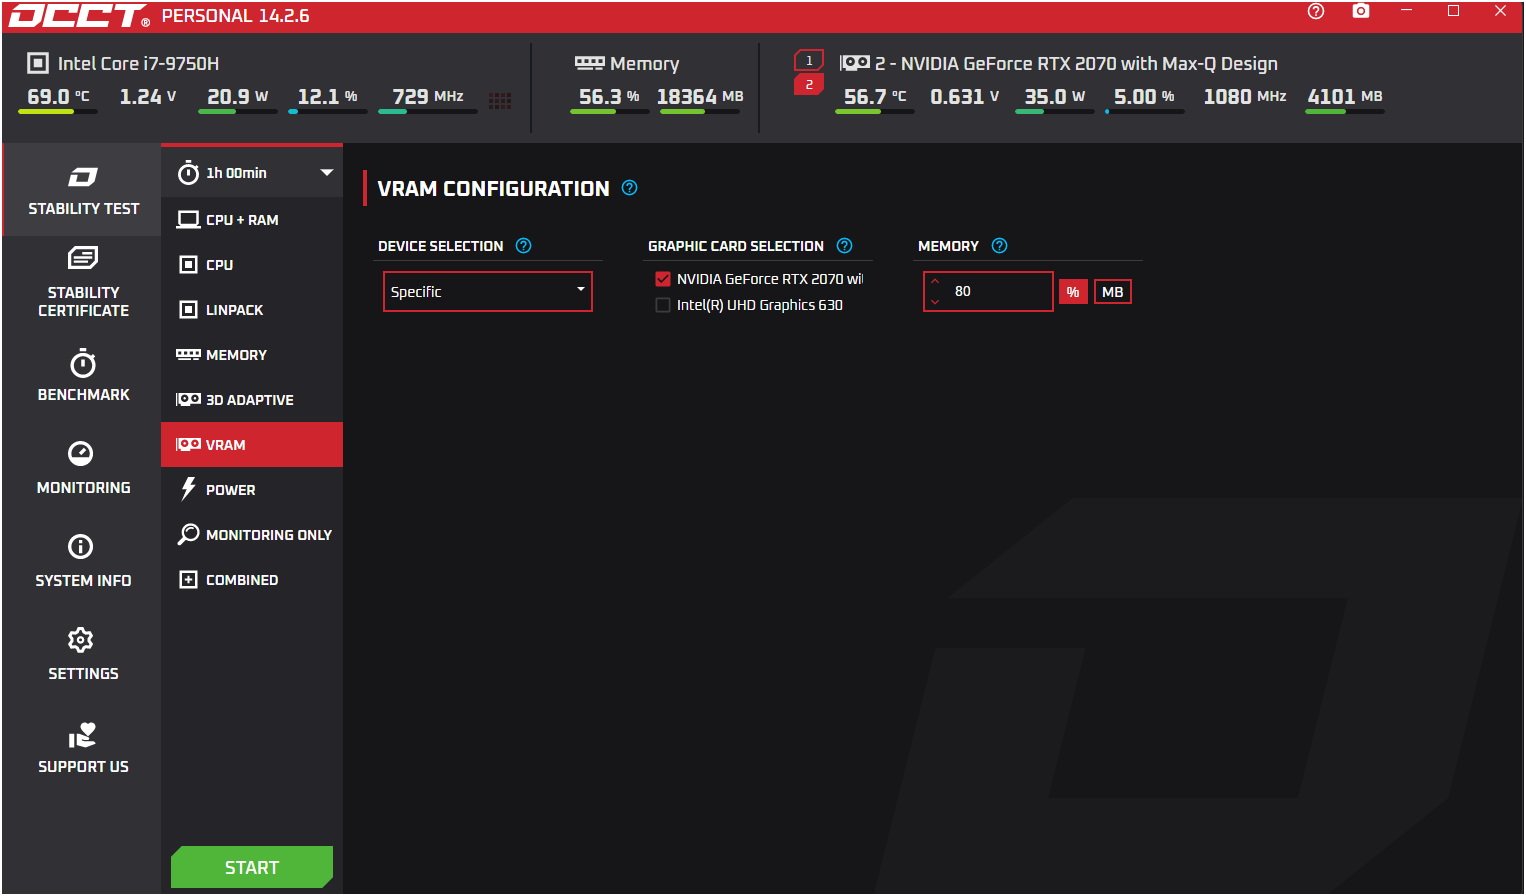Click the GPU voltage reading 0.631 V
This screenshot has width=1526, height=896.
(965, 97)
